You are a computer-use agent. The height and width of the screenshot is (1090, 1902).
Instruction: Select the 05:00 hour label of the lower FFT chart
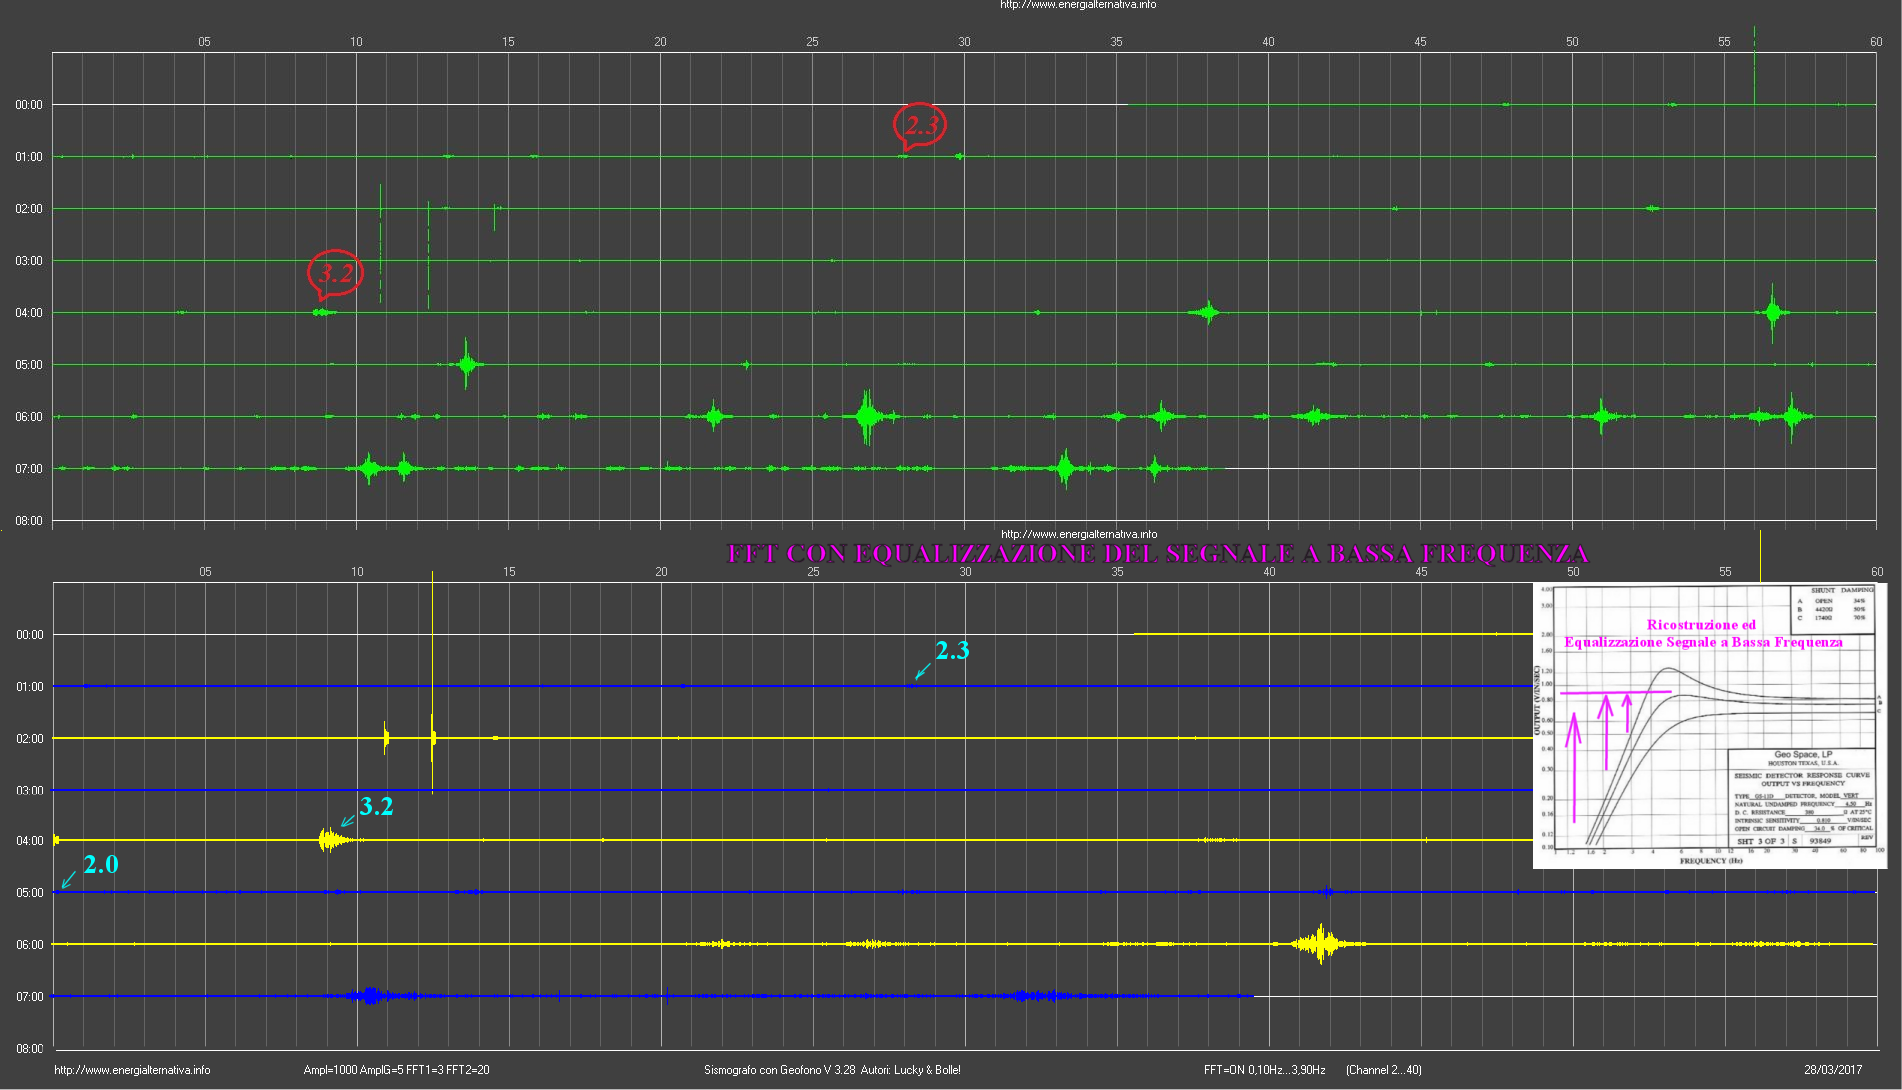(30, 893)
